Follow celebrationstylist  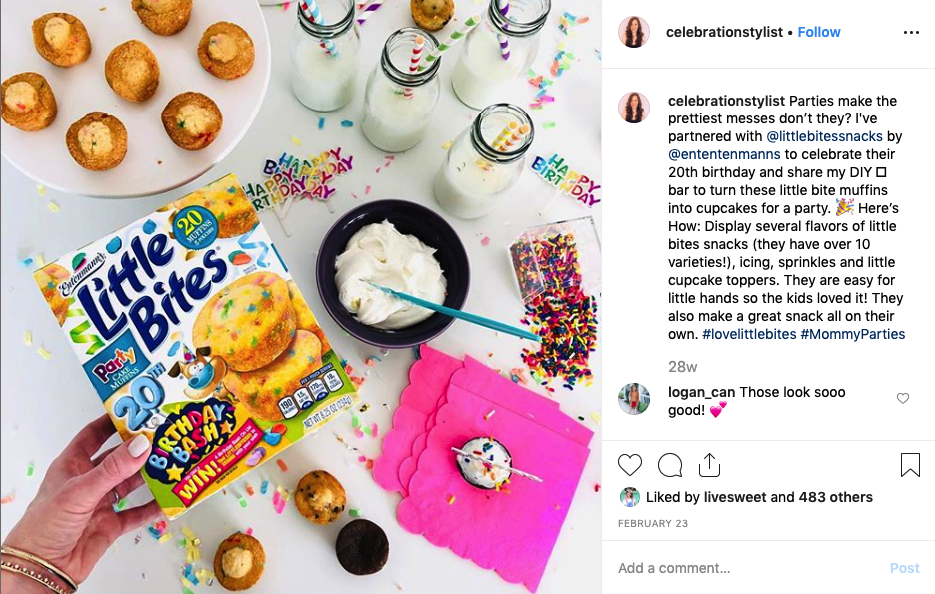[819, 32]
